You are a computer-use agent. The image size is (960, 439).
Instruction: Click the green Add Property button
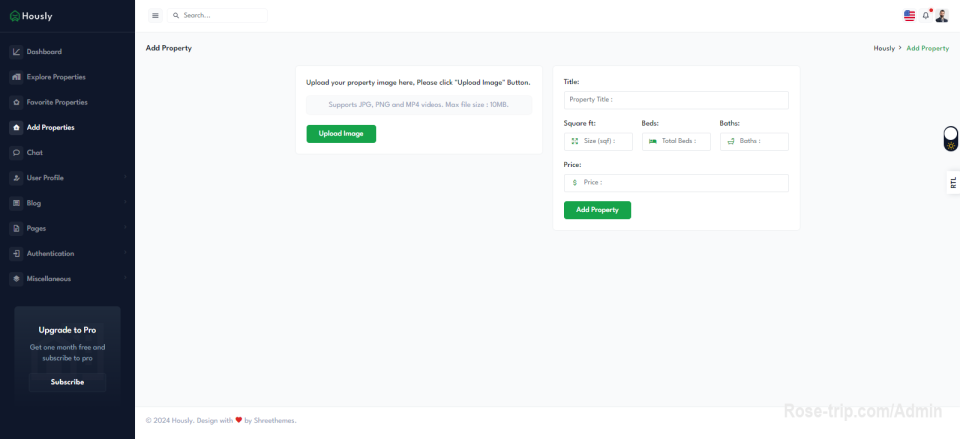coord(597,210)
